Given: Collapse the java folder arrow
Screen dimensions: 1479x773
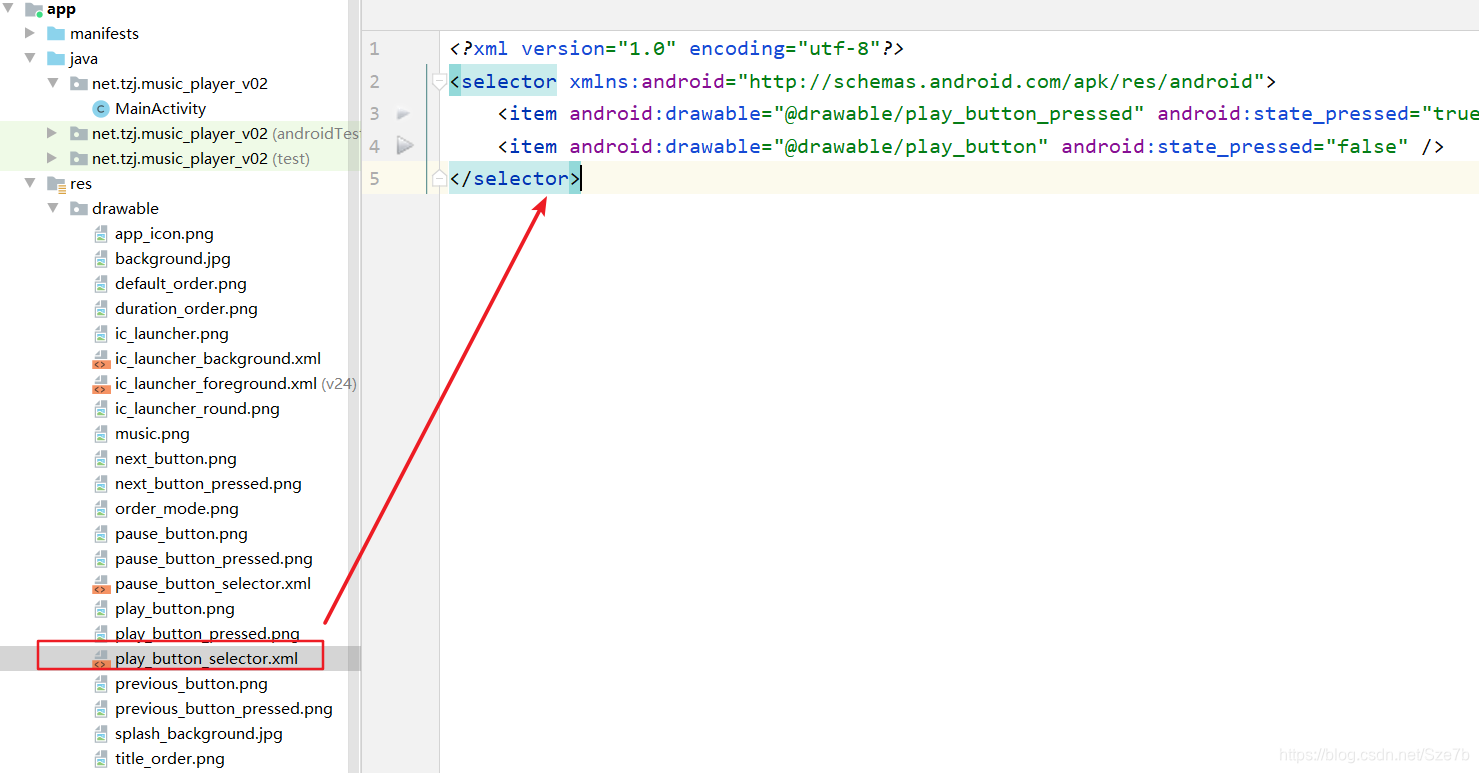Looking at the screenshot, I should coord(31,59).
